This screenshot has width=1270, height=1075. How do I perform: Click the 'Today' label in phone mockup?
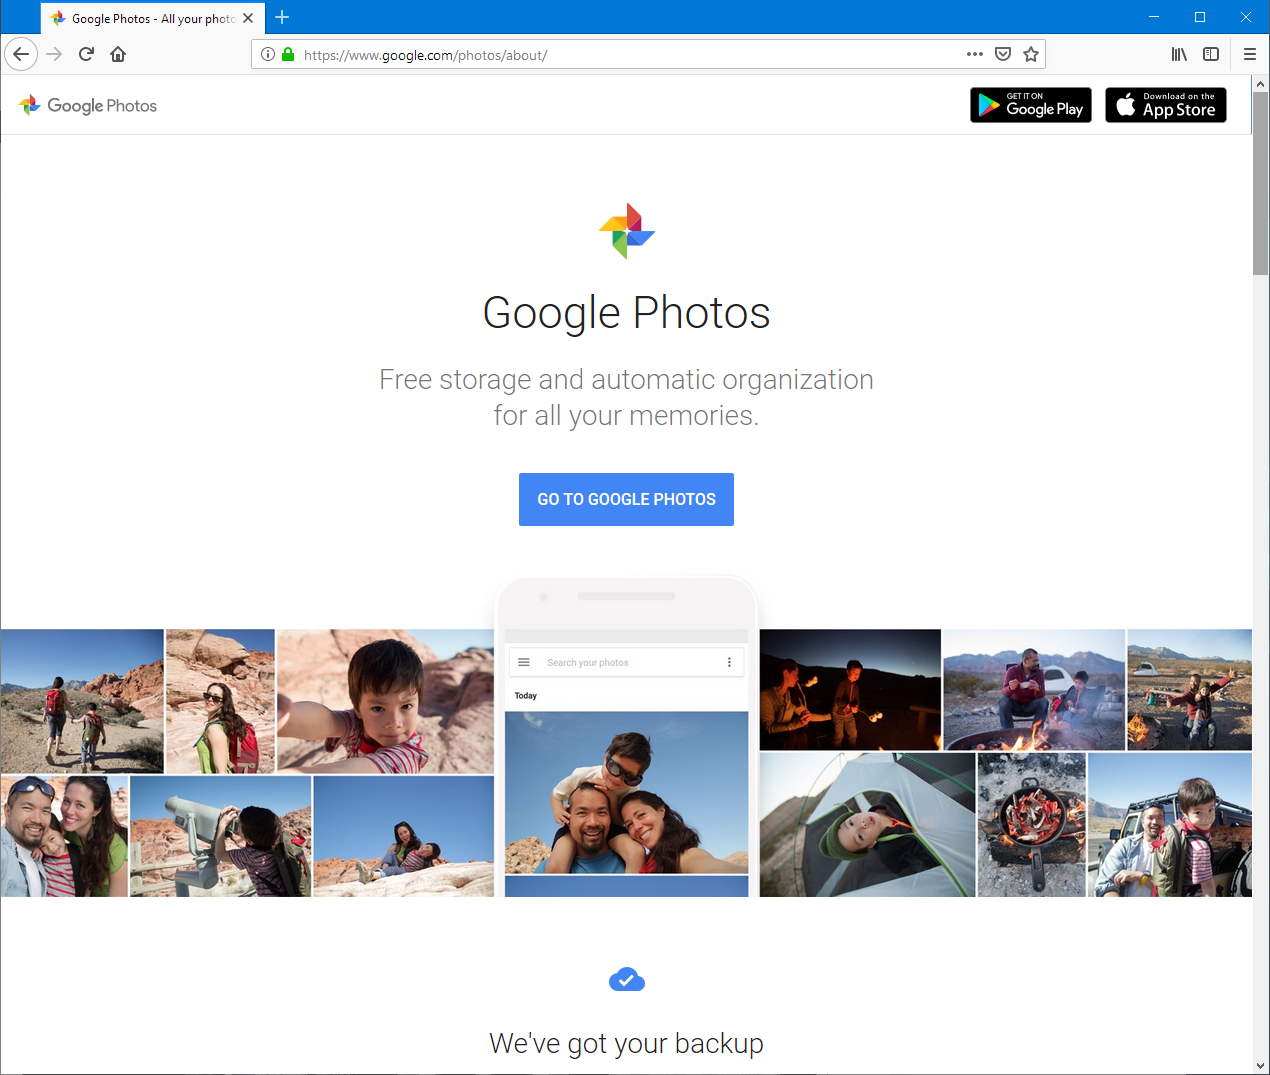tap(526, 695)
